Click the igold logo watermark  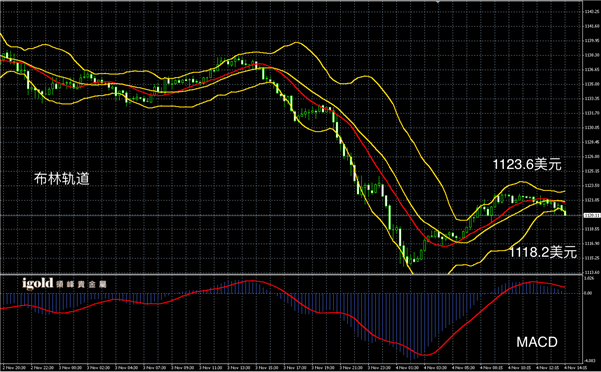click(x=64, y=284)
